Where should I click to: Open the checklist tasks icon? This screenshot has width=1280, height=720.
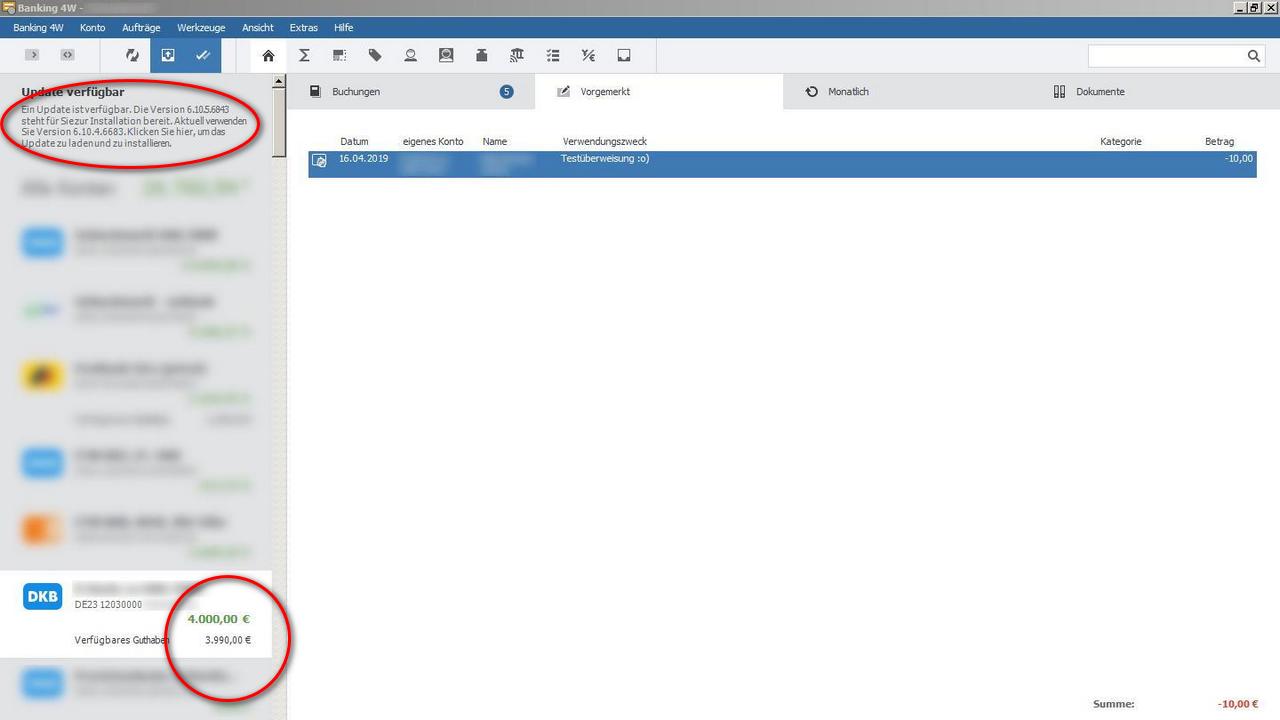(x=553, y=56)
